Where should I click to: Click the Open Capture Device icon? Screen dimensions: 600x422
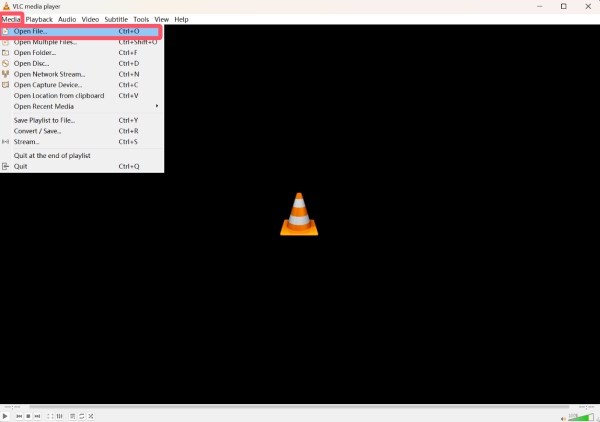(5, 85)
